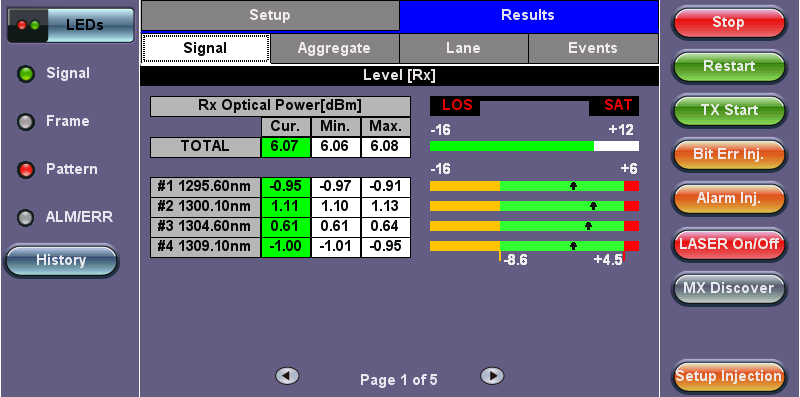
Task: Click the Signal LED indicator
Action: [x=25, y=75]
